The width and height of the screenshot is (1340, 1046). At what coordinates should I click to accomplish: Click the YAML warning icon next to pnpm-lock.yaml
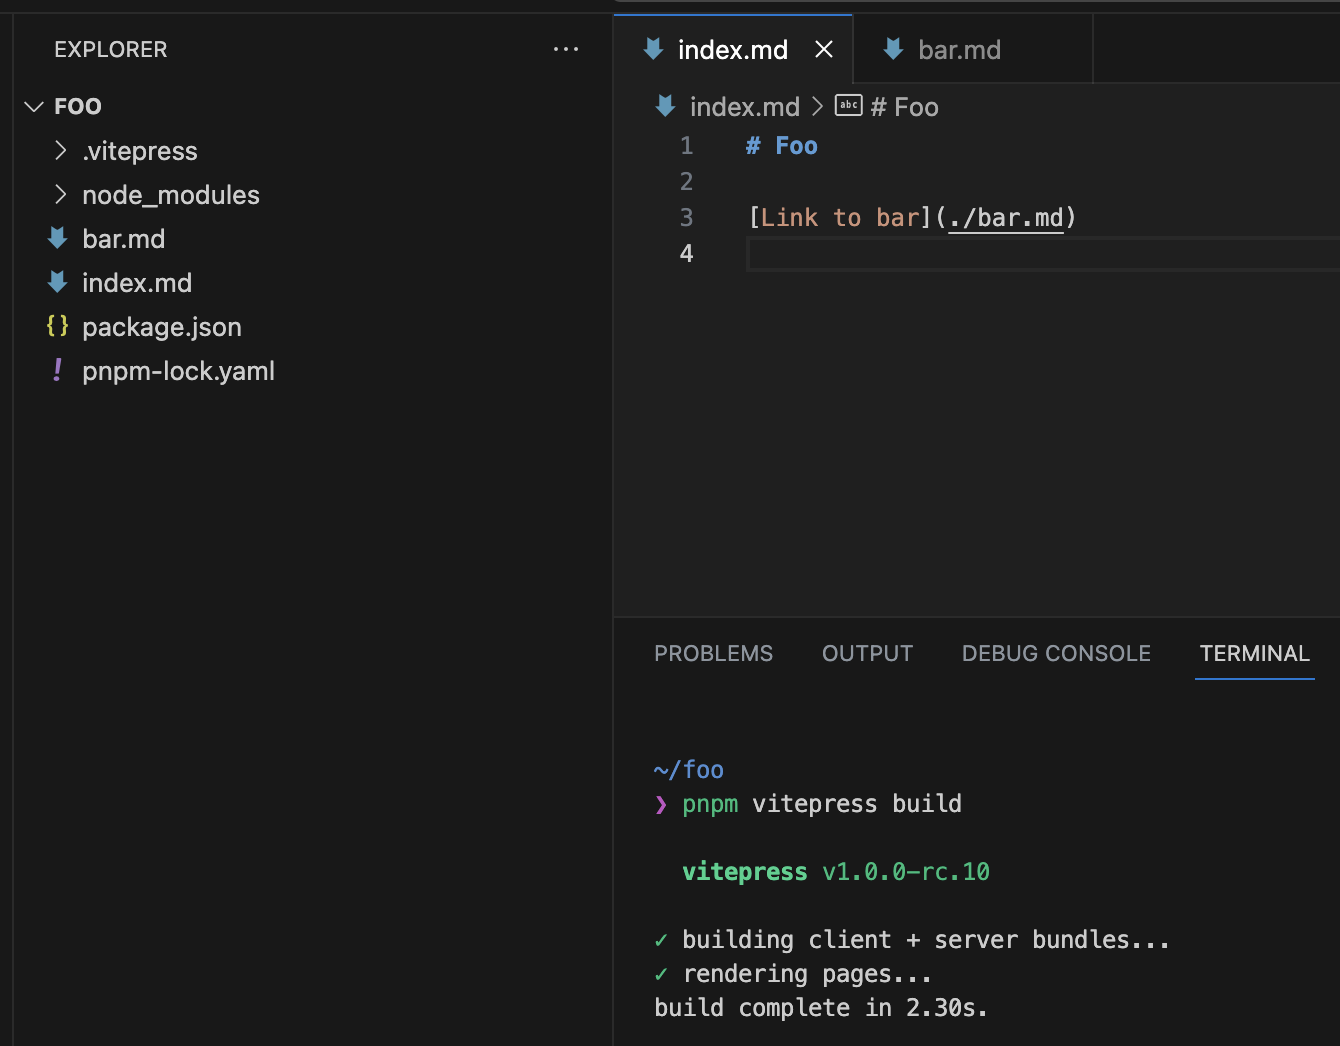pos(57,370)
